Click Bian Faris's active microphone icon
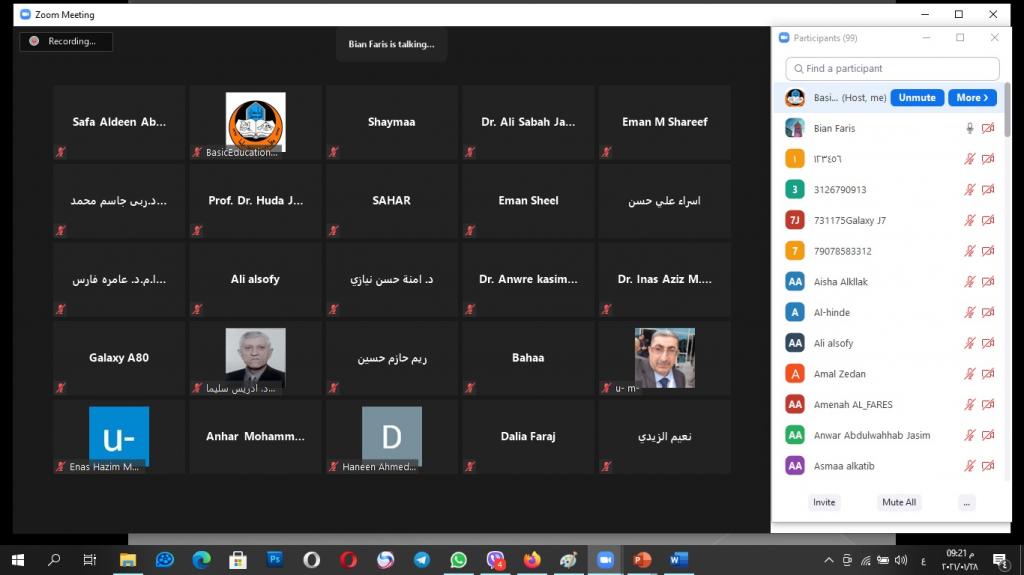This screenshot has width=1024, height=575. [x=968, y=128]
